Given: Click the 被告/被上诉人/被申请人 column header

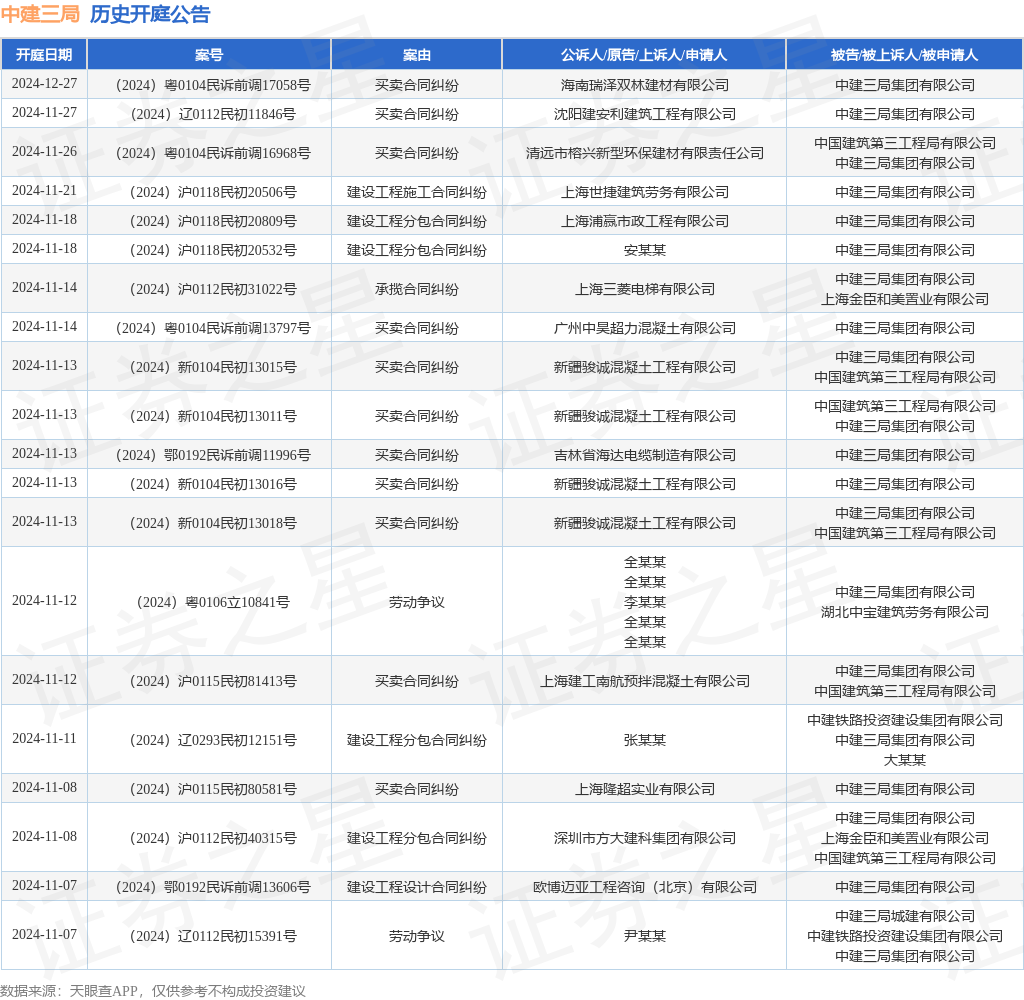Looking at the screenshot, I should point(904,55).
